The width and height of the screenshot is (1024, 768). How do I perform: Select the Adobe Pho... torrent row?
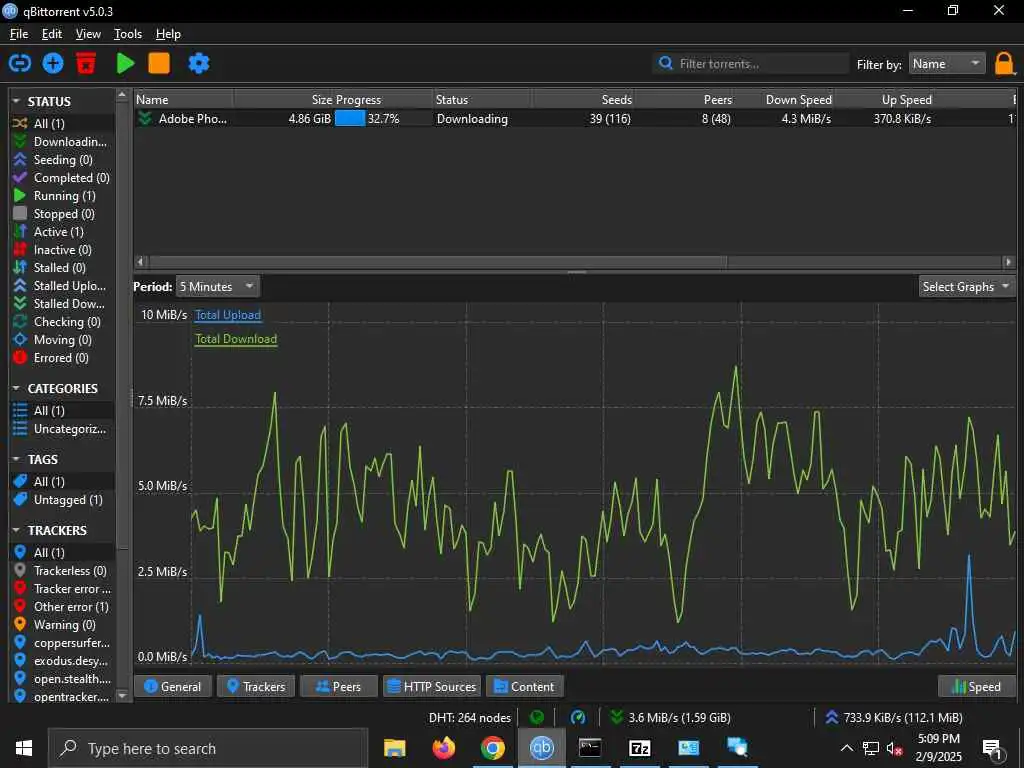575,119
